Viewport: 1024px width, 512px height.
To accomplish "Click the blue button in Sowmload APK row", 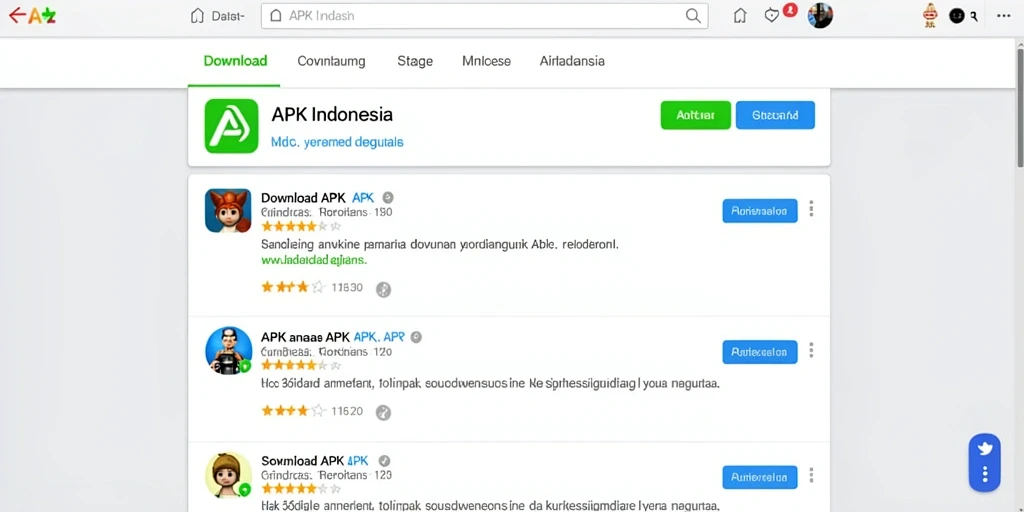I will [x=760, y=477].
